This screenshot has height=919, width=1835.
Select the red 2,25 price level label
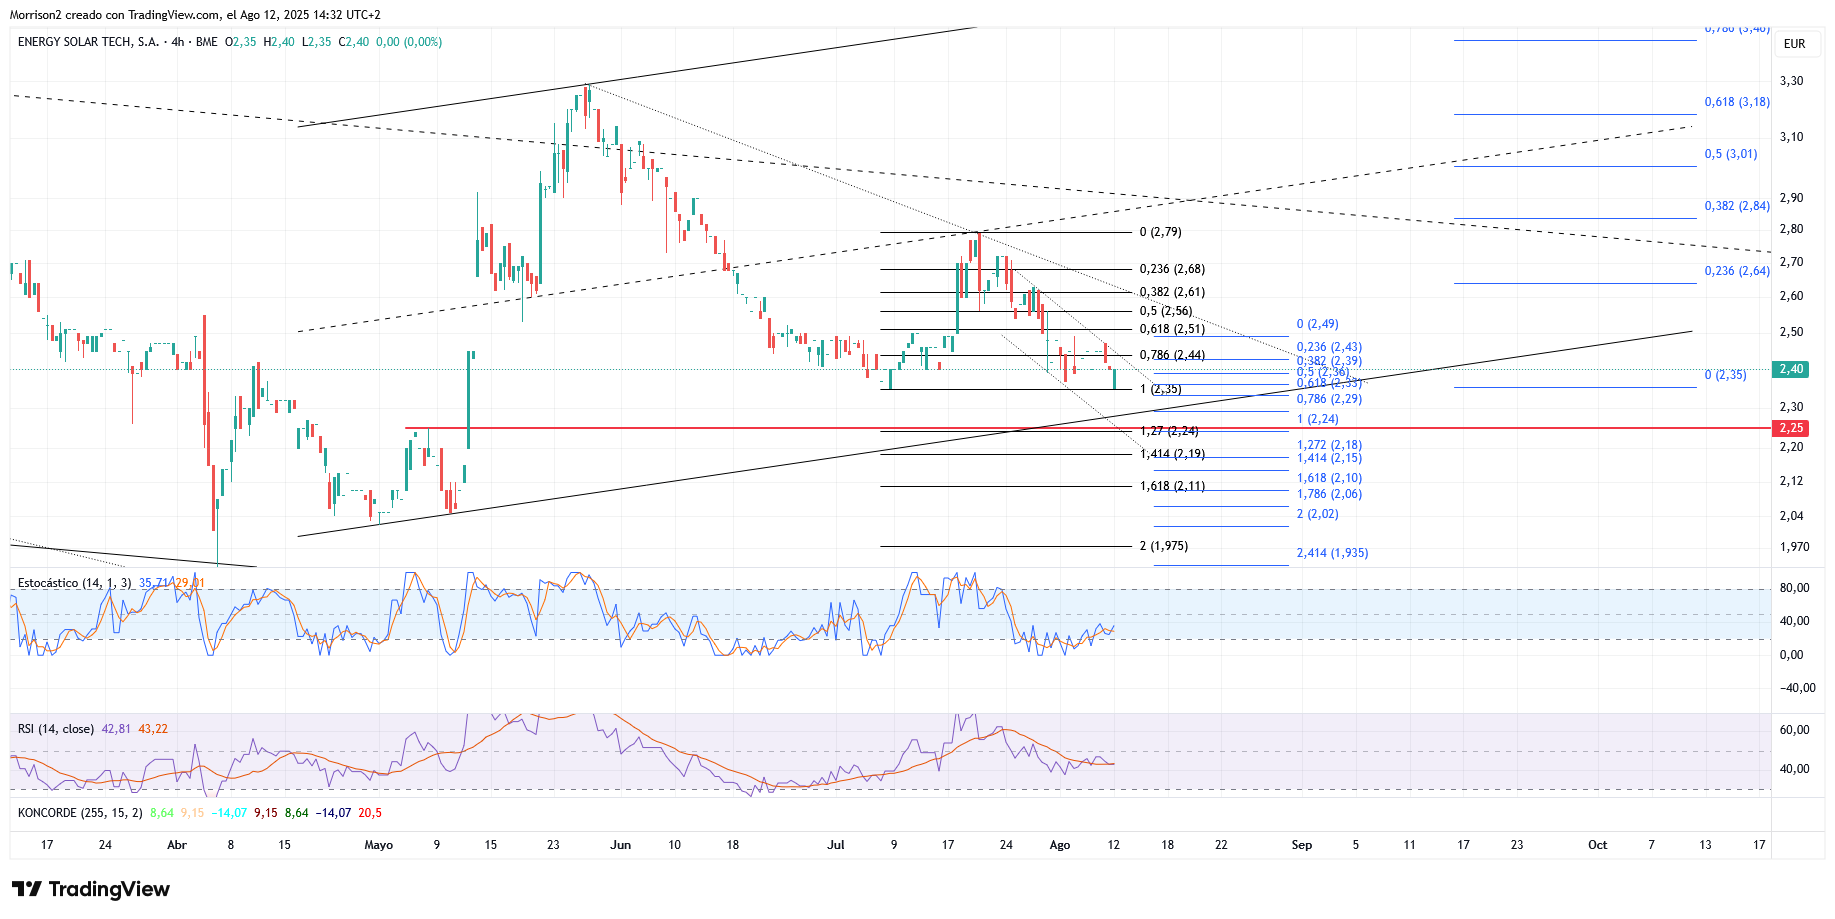(1791, 428)
